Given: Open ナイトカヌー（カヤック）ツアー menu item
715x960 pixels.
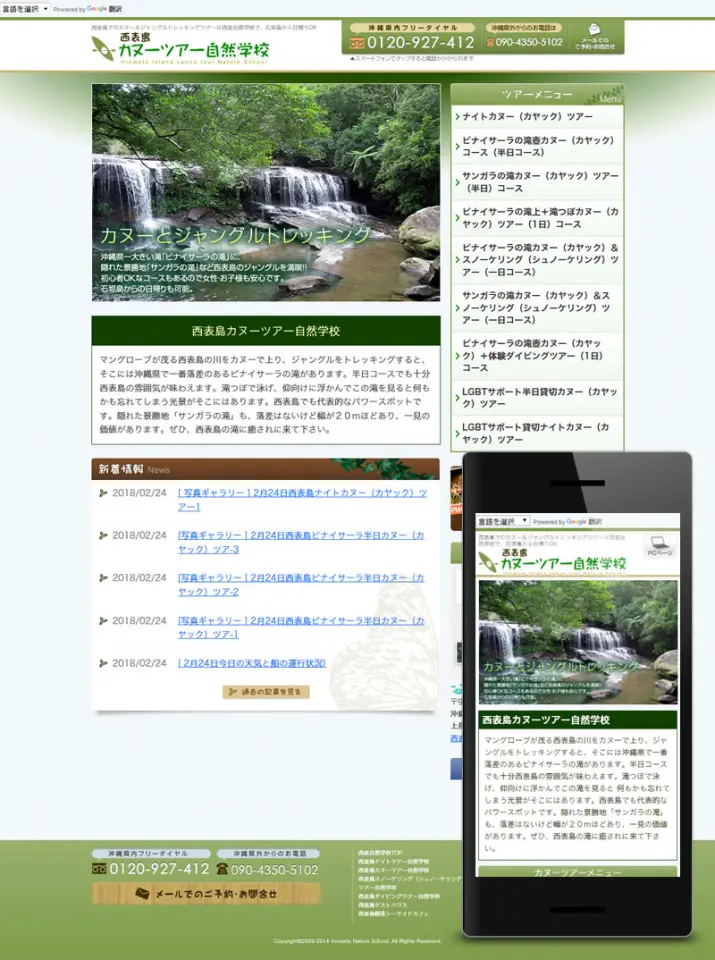Looking at the screenshot, I should (x=537, y=116).
